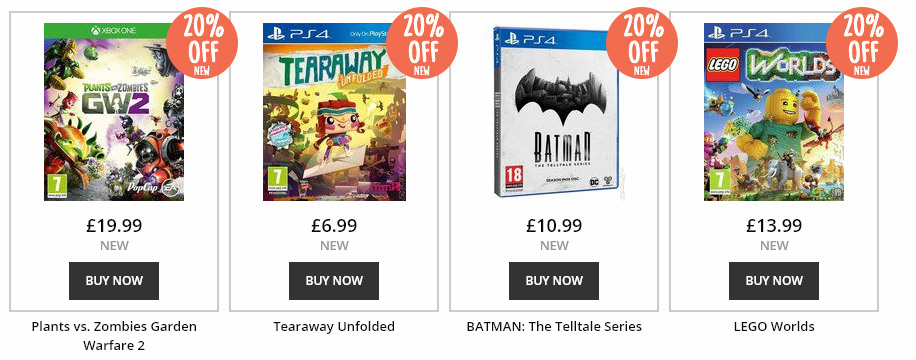Click the £10.99 price on Batman

[554, 225]
